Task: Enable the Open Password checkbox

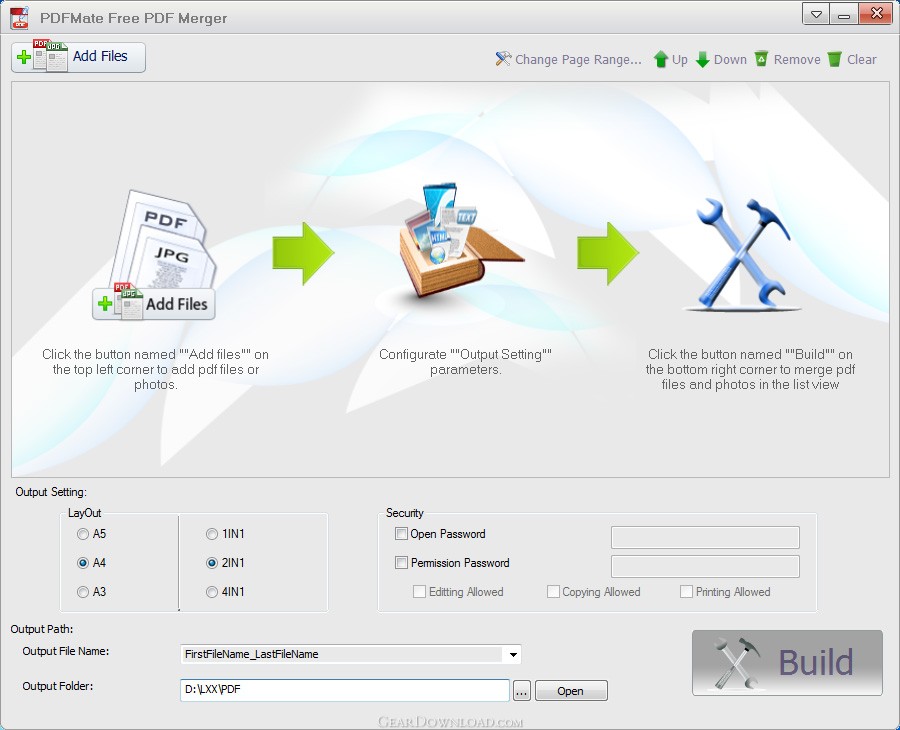Action: 401,534
